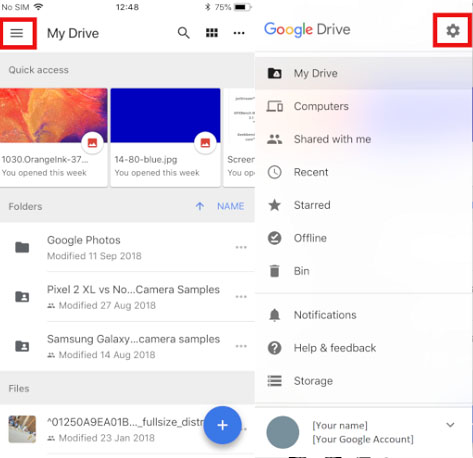Open the Offline files section

(364, 238)
